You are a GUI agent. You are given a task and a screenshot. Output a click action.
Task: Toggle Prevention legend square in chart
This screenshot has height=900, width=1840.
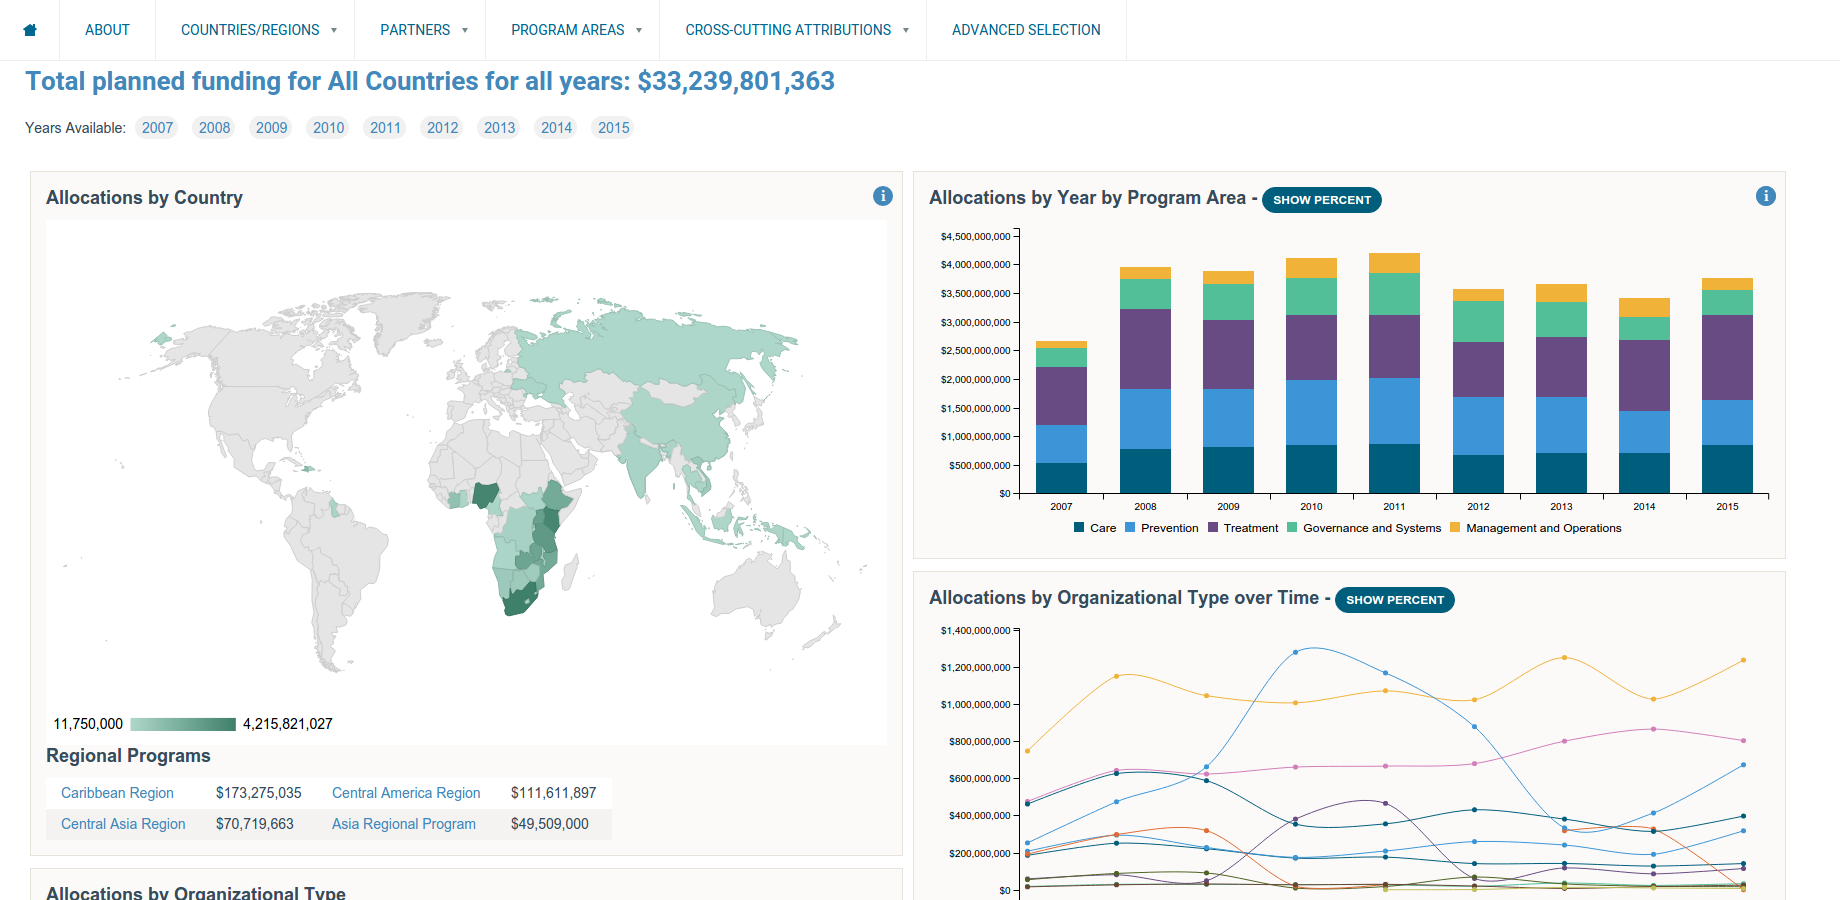pos(1130,527)
